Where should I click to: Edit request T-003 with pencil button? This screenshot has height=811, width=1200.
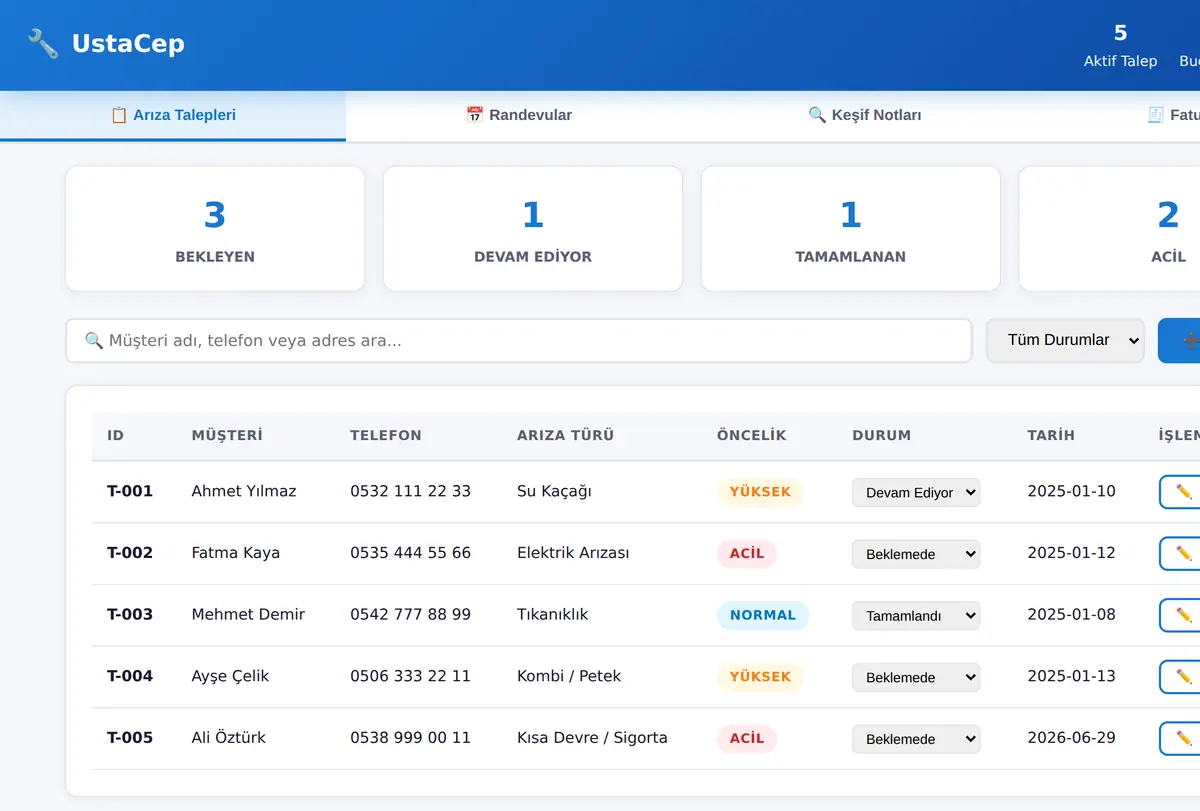tap(1182, 615)
